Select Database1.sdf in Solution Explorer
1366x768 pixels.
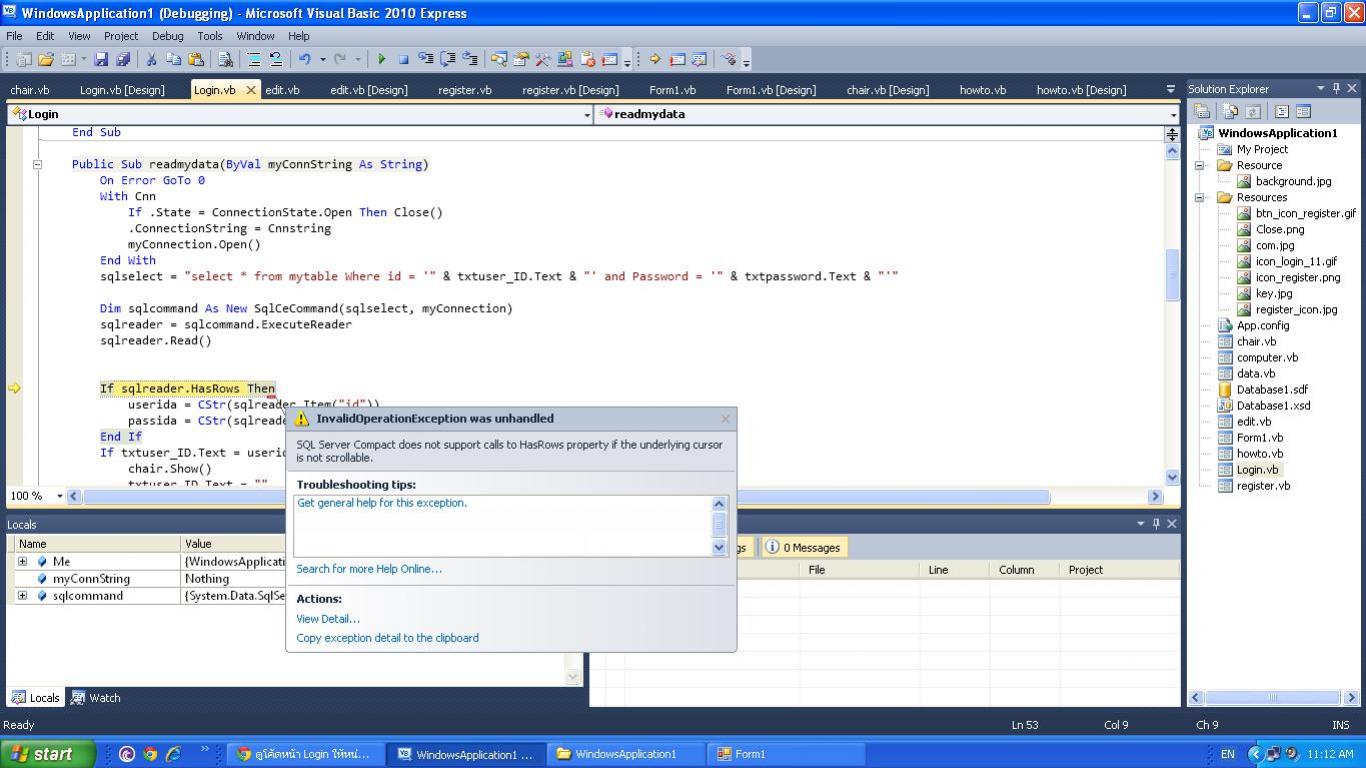click(1271, 390)
